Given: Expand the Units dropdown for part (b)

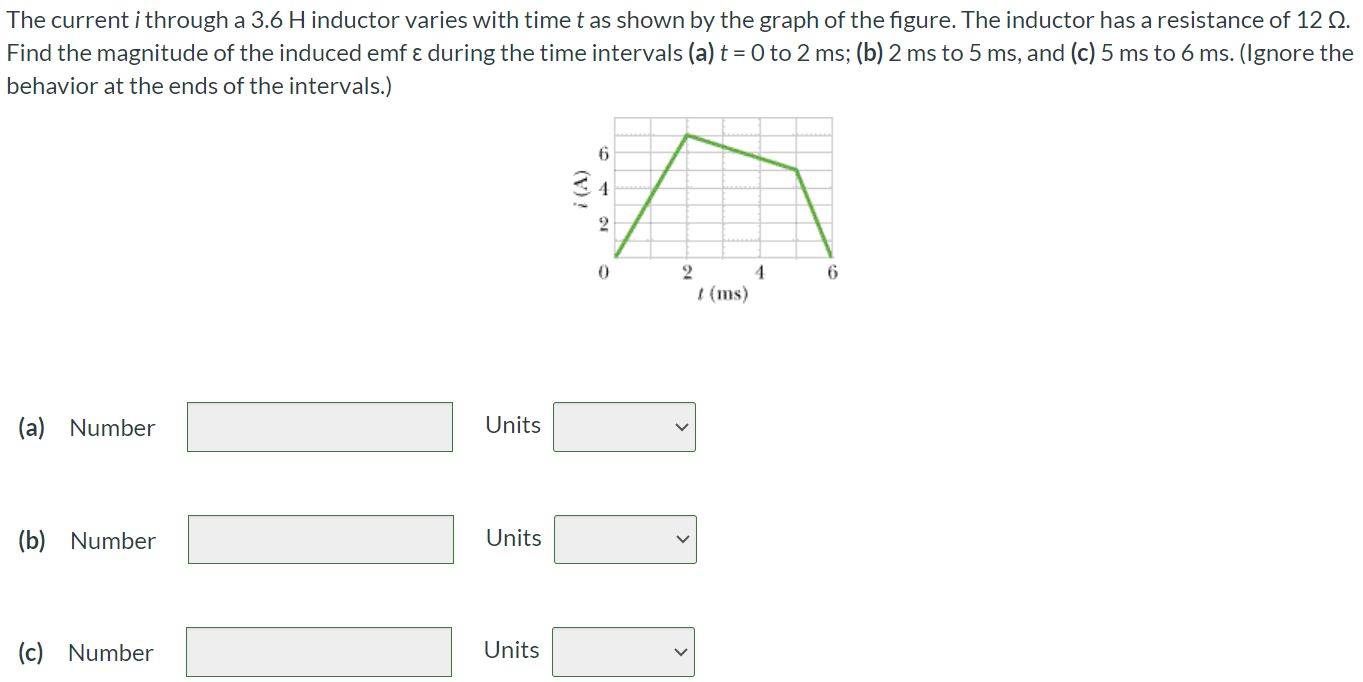Looking at the screenshot, I should point(625,540).
